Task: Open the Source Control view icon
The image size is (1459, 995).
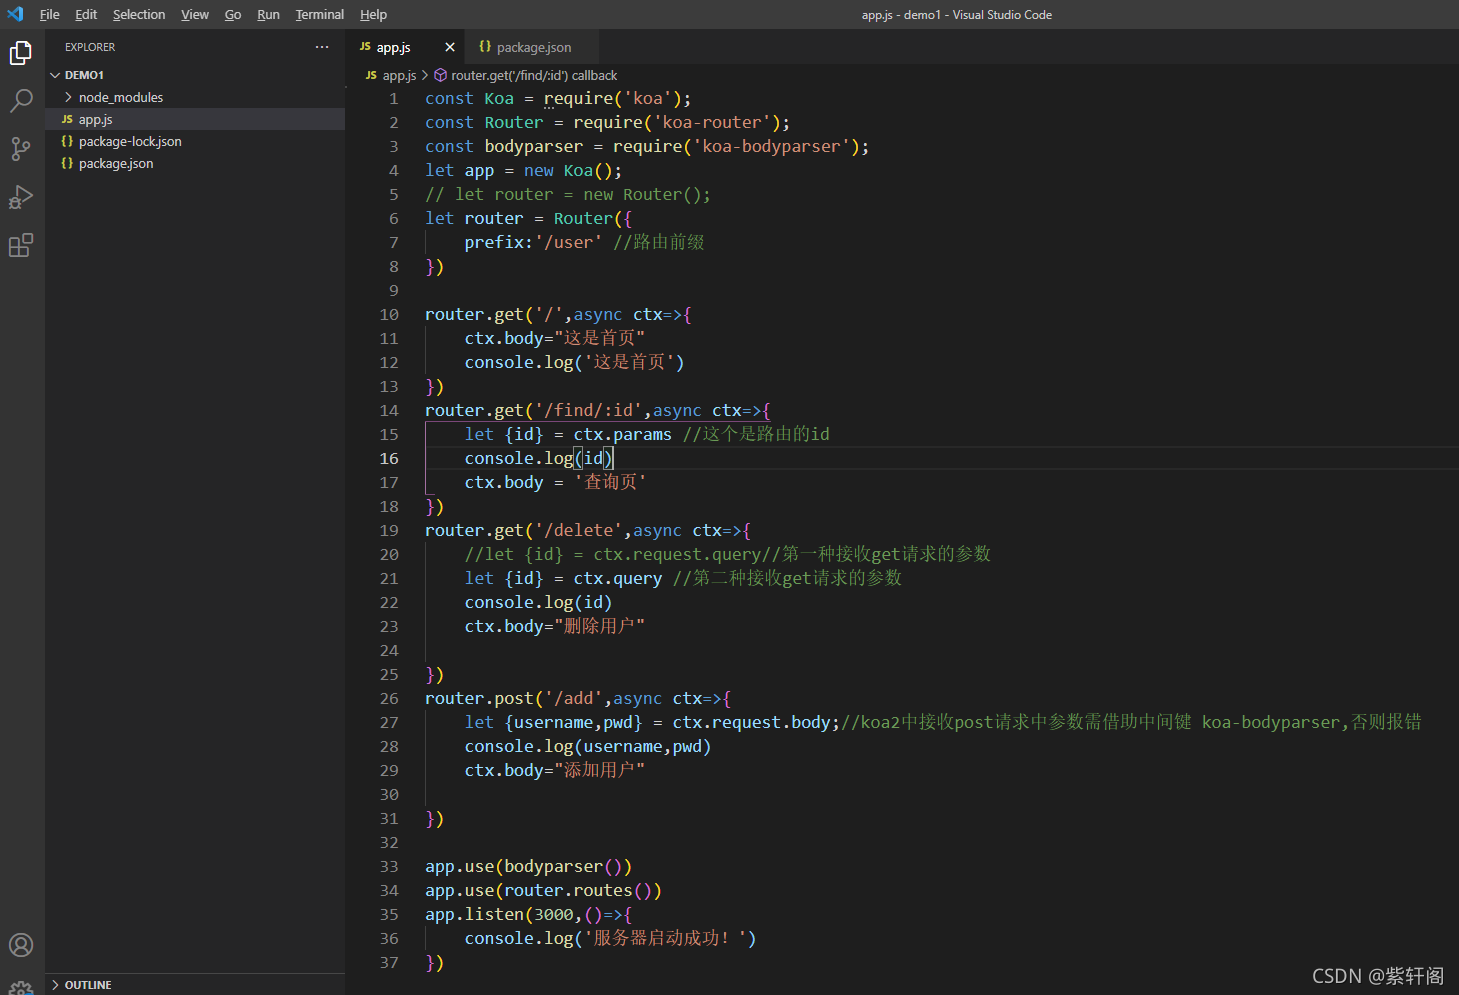Action: pos(21,149)
